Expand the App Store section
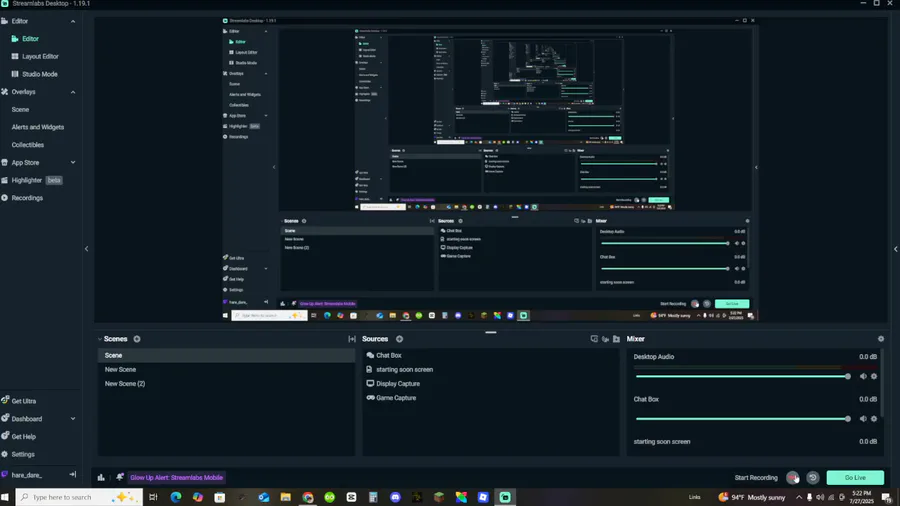 (x=73, y=162)
